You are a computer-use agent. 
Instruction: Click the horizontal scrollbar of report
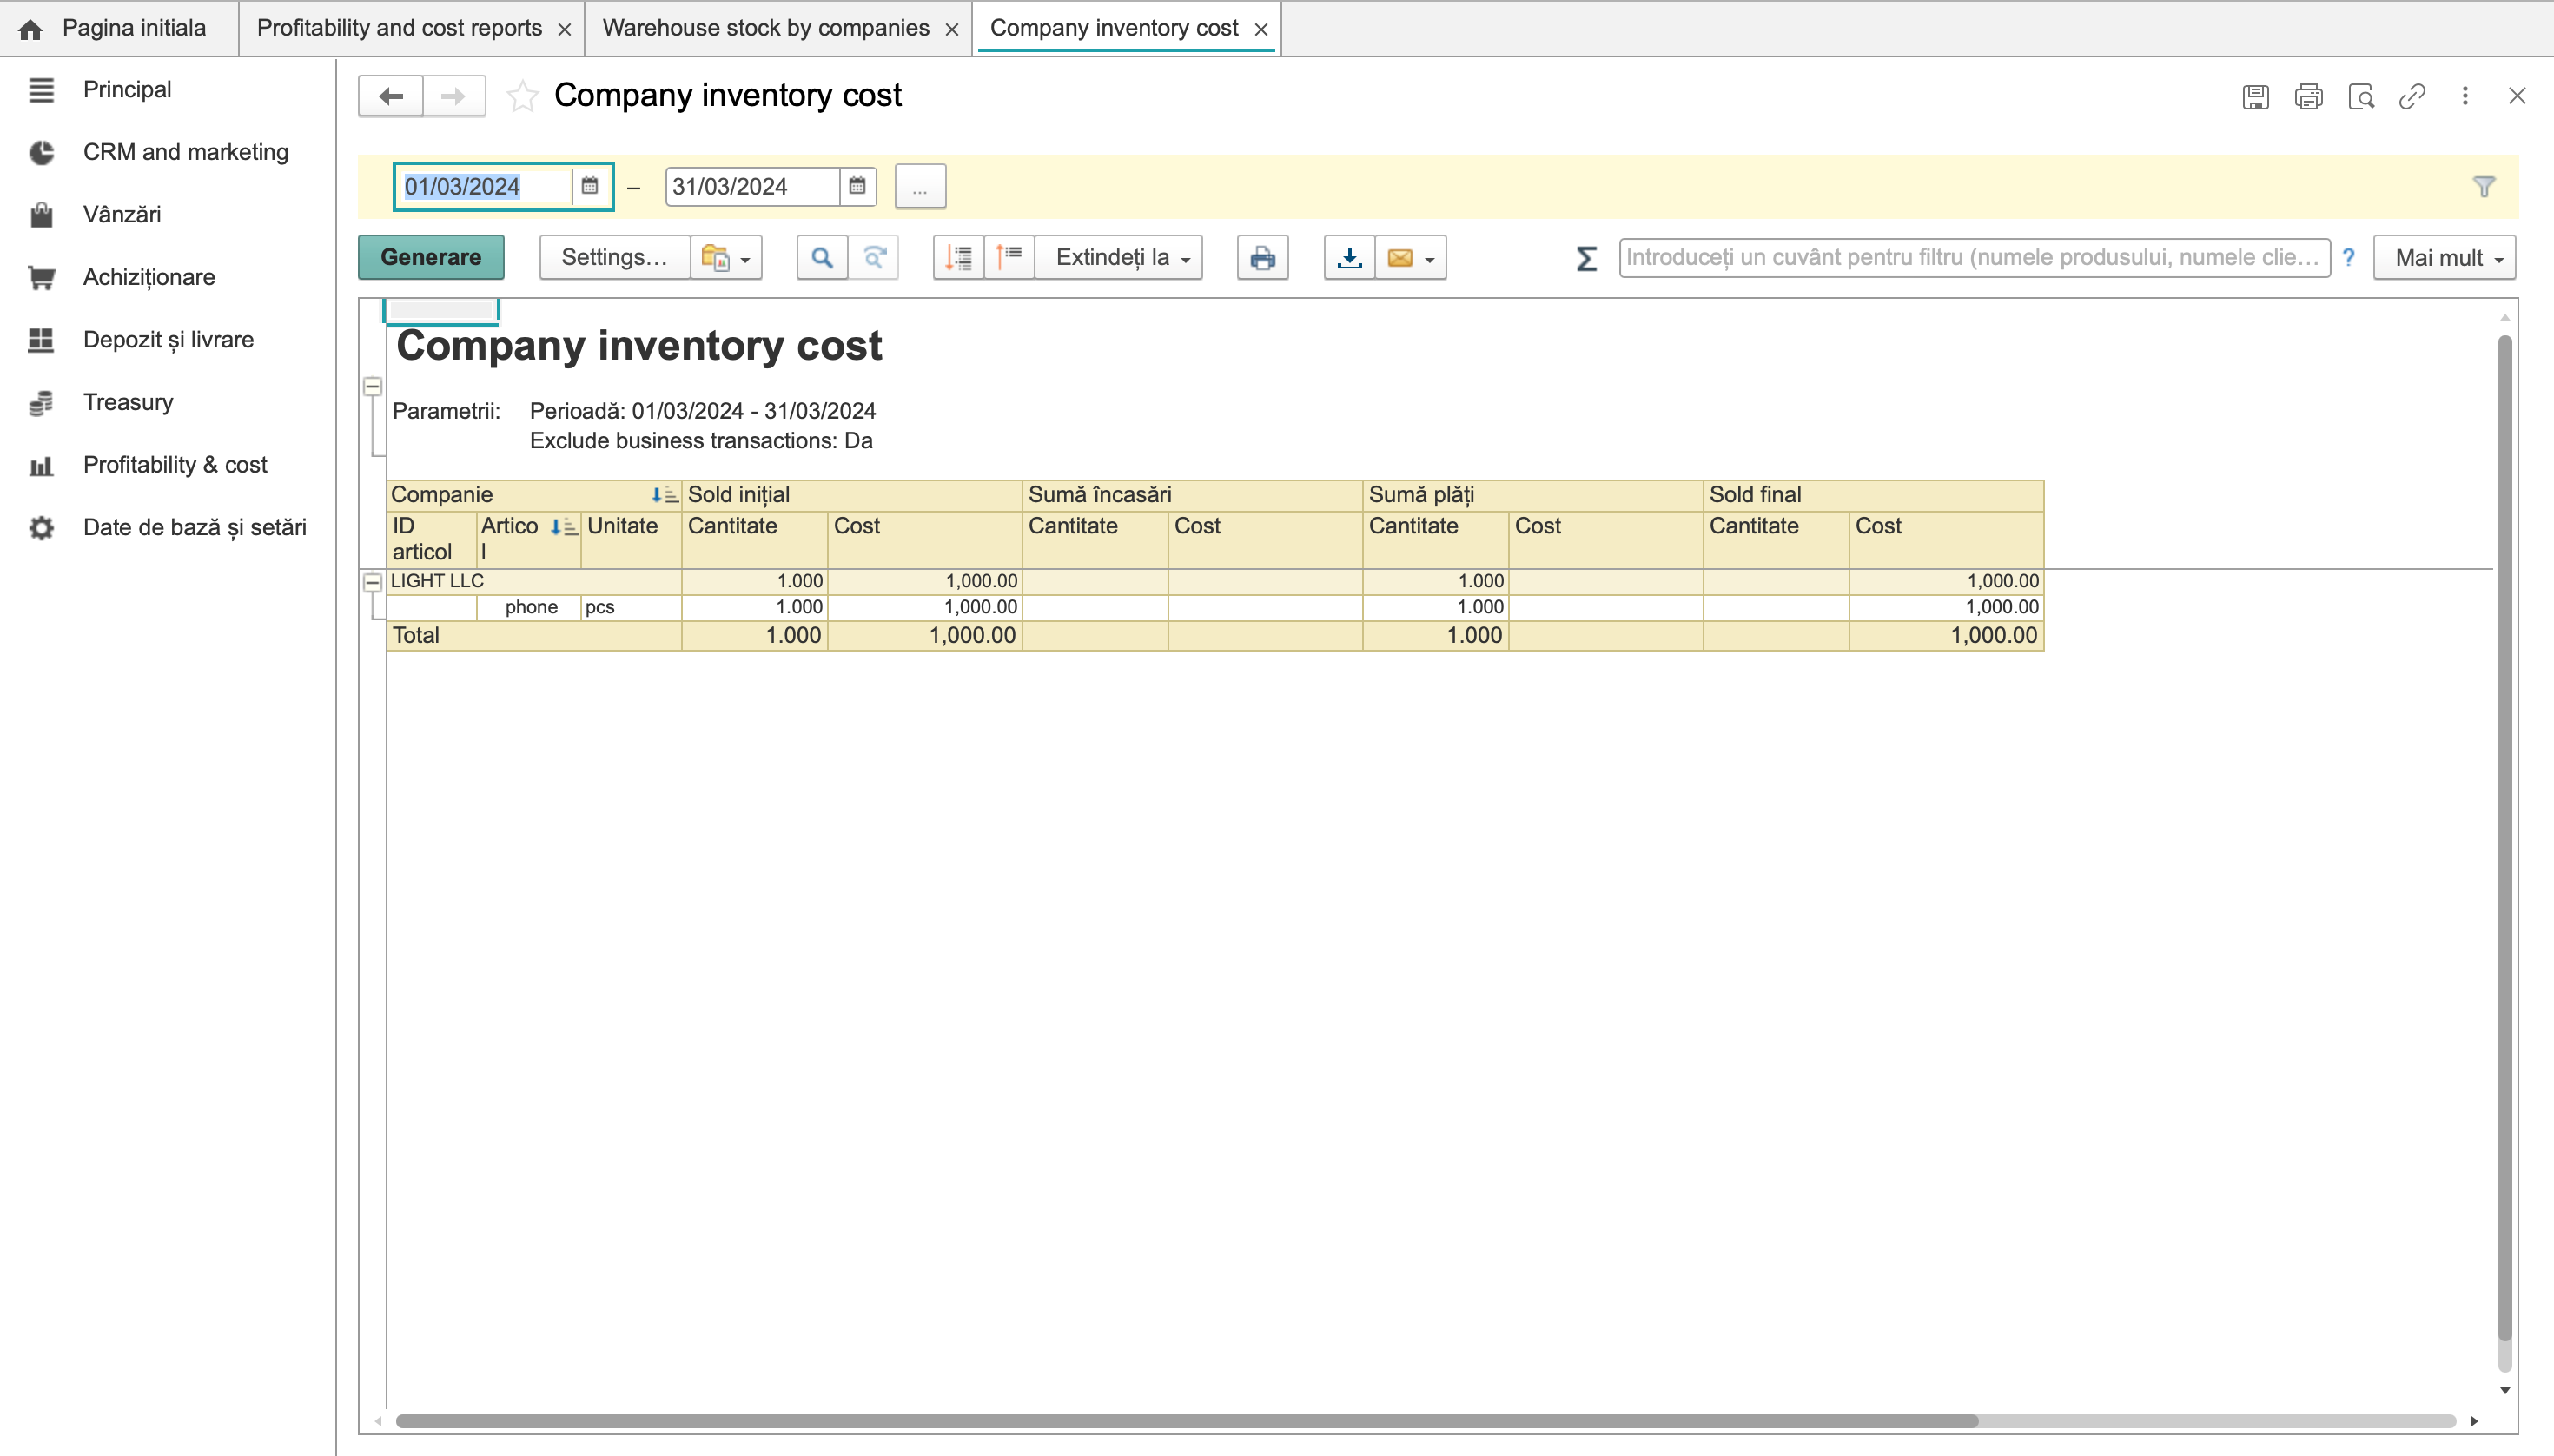tap(1186, 1421)
